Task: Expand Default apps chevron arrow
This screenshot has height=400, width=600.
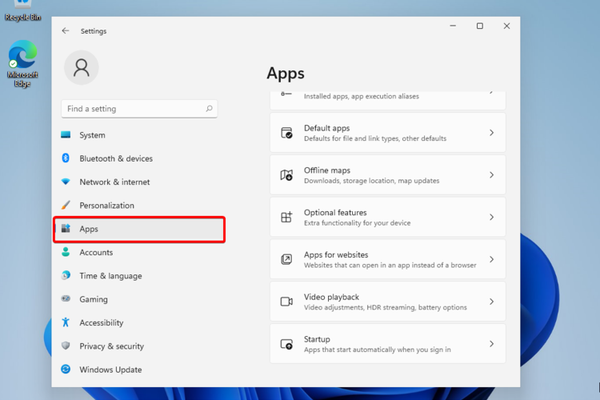Action: (x=491, y=133)
